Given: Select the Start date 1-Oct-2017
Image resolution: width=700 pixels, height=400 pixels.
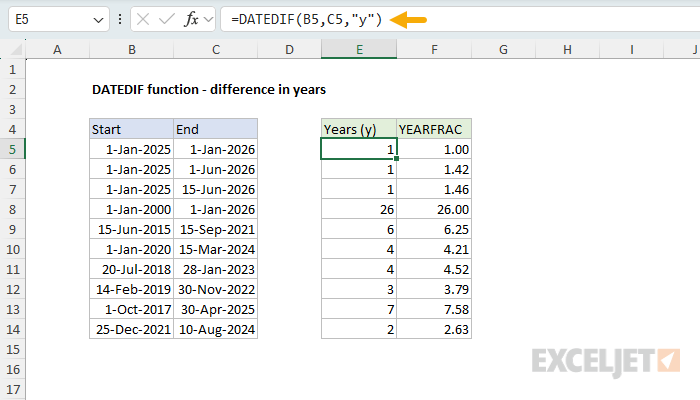Looking at the screenshot, I should pos(131,309).
